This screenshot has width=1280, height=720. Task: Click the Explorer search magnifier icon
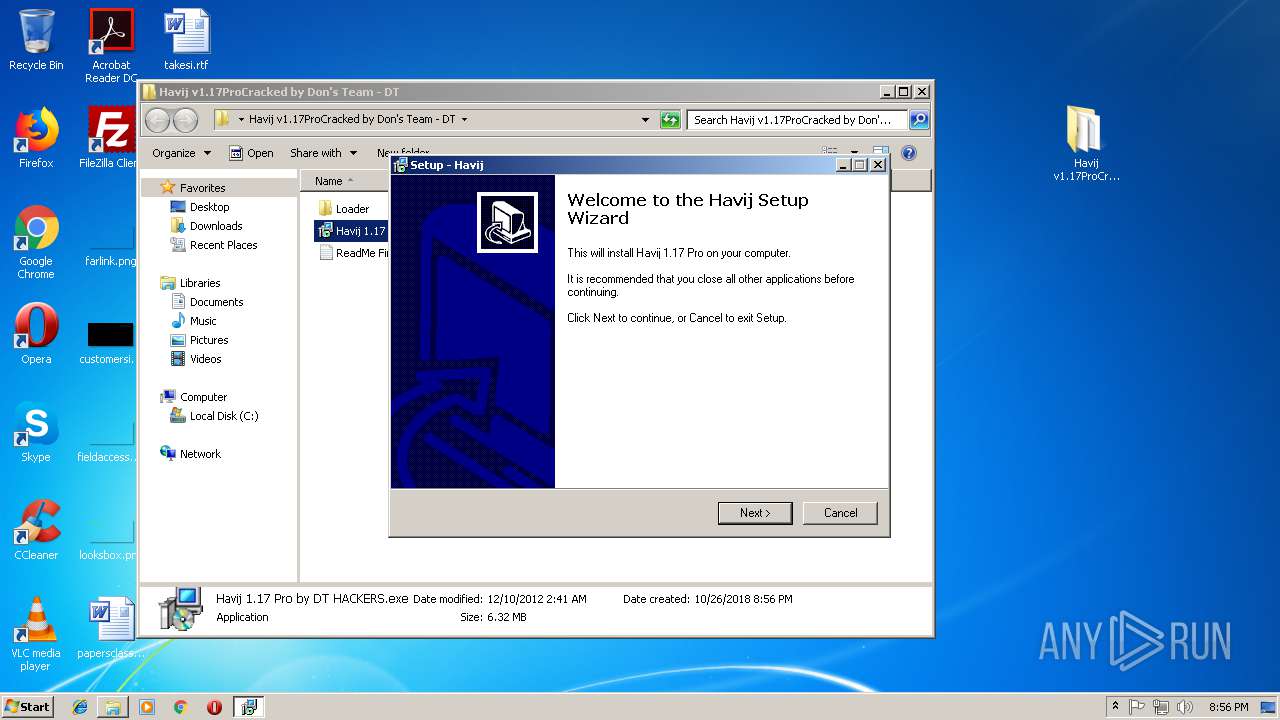(918, 120)
